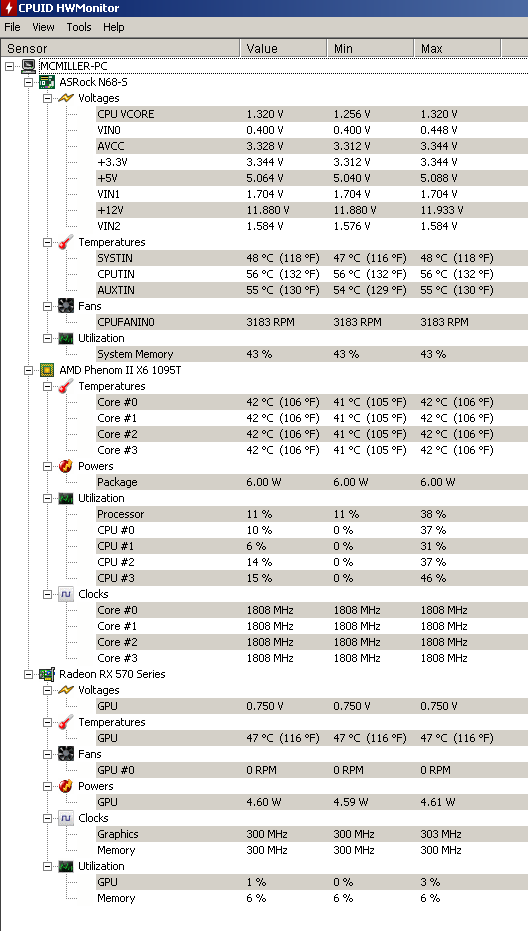Click the Max column header

457,48
